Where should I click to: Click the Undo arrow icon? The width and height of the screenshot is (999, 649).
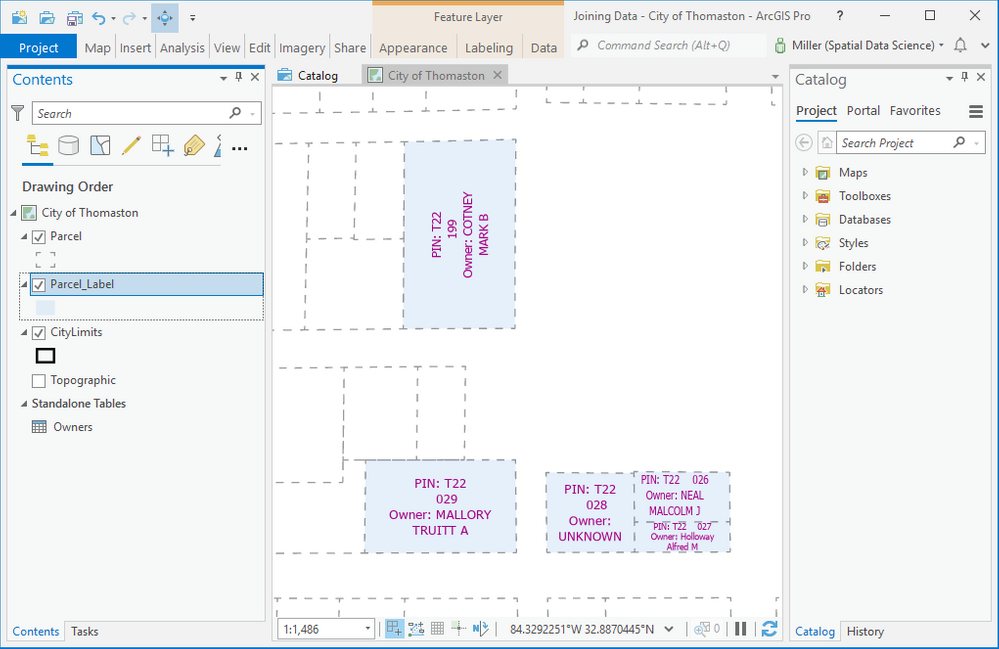98,18
